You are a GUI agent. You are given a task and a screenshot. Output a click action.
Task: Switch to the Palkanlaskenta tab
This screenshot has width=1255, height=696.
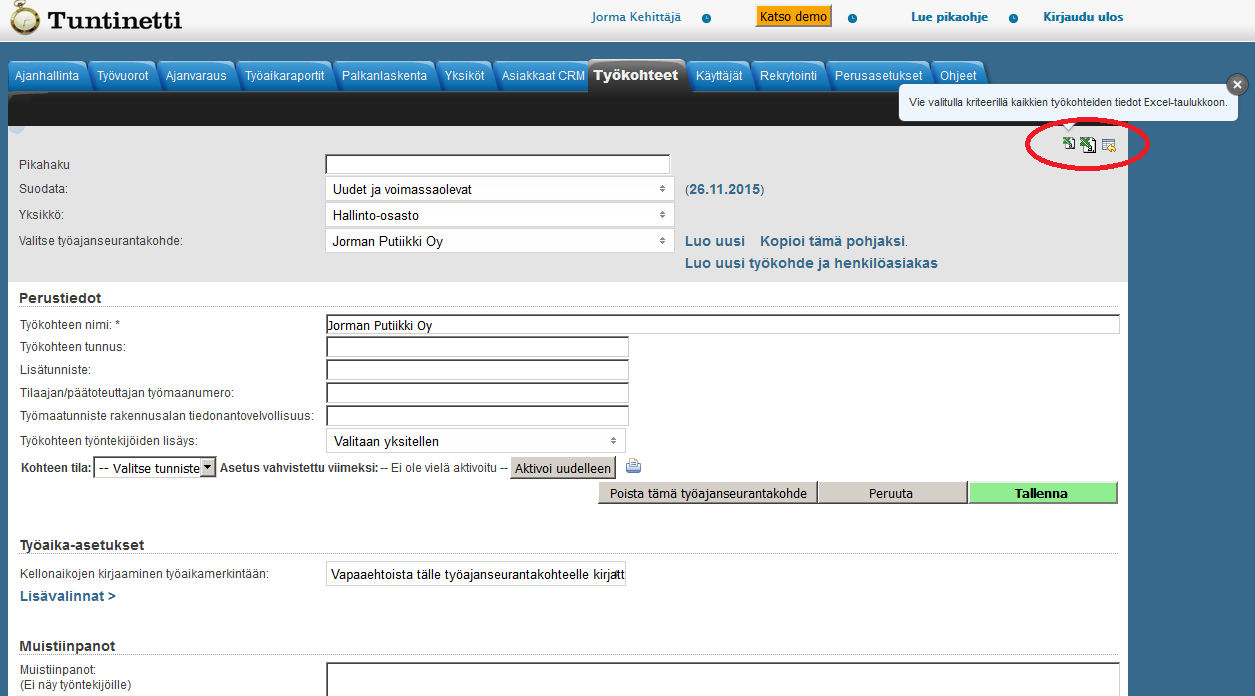pyautogui.click(x=384, y=76)
